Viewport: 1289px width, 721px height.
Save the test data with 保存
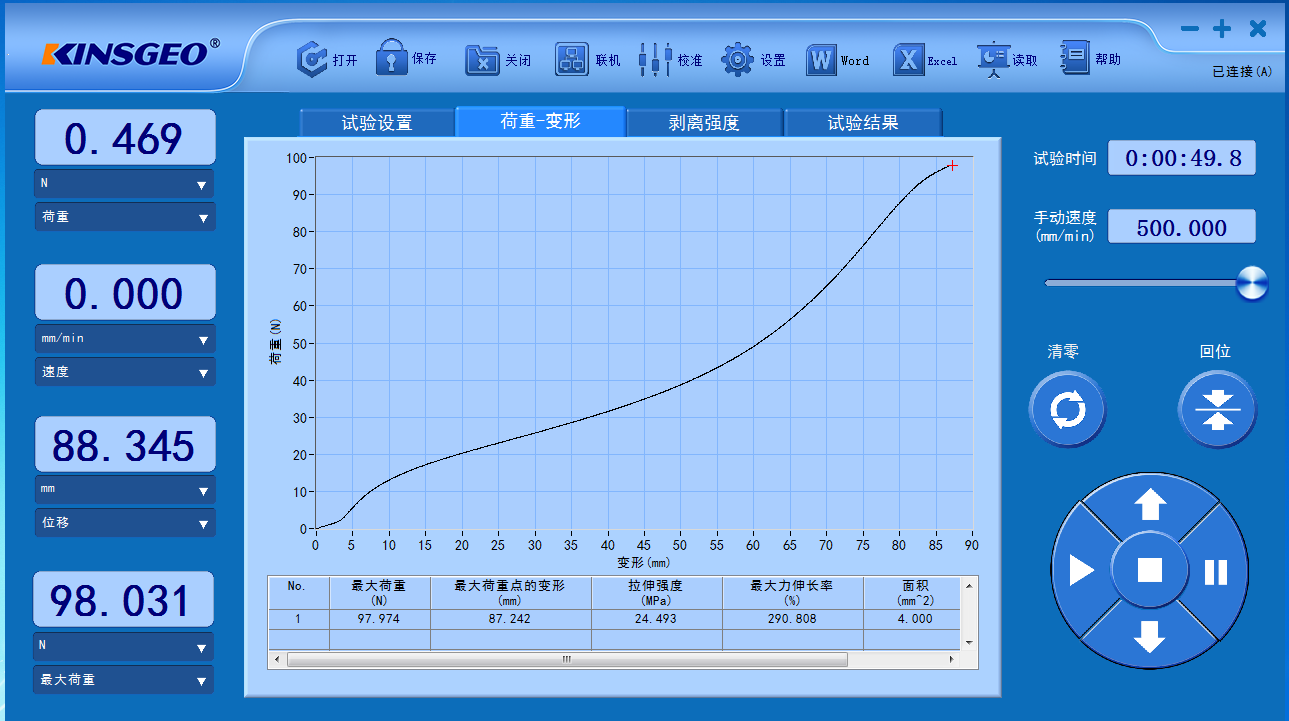click(x=390, y=58)
